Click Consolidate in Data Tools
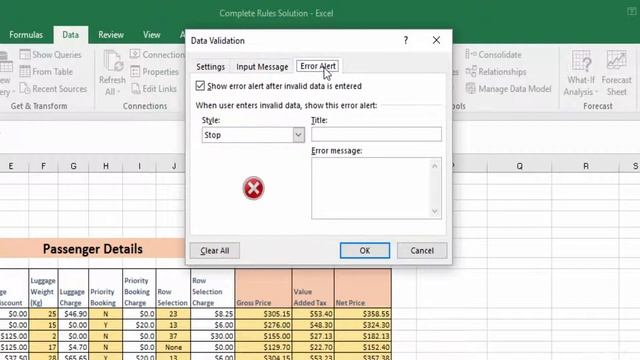This screenshot has height=360, width=640. click(494, 54)
